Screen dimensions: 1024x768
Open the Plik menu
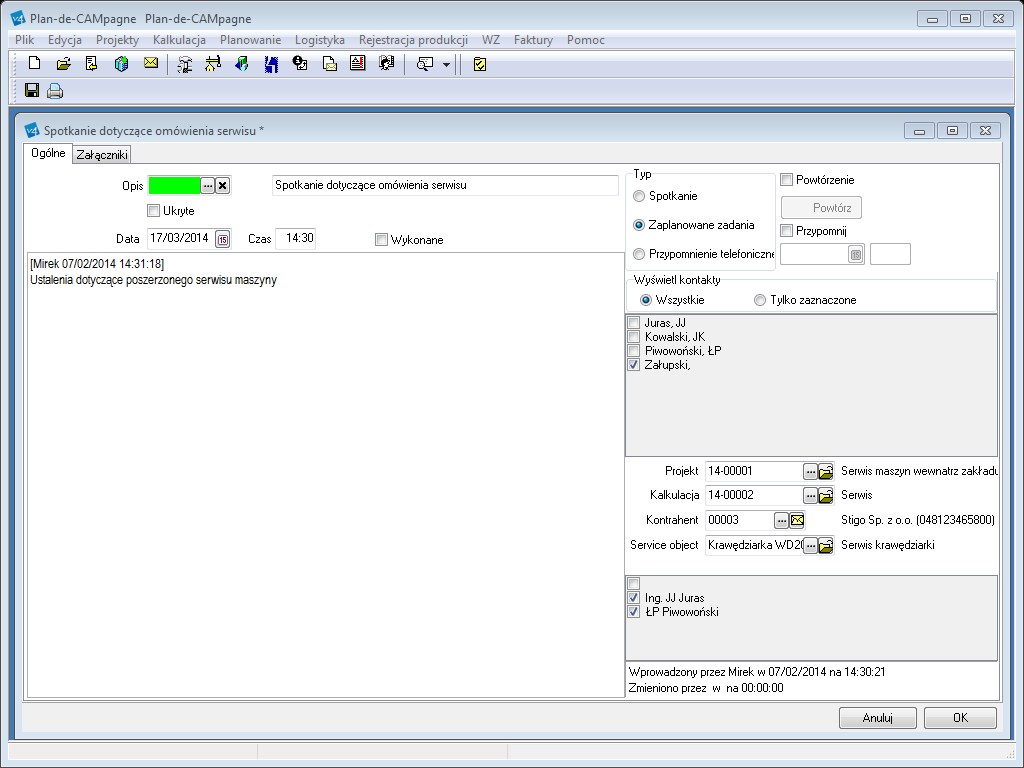point(25,40)
